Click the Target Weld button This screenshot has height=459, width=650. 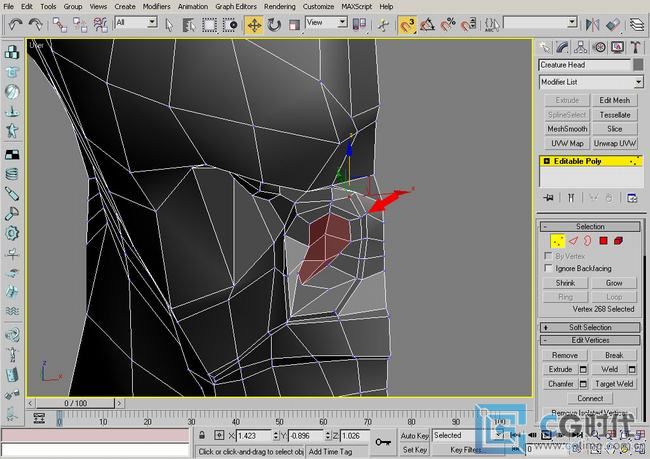click(614, 384)
